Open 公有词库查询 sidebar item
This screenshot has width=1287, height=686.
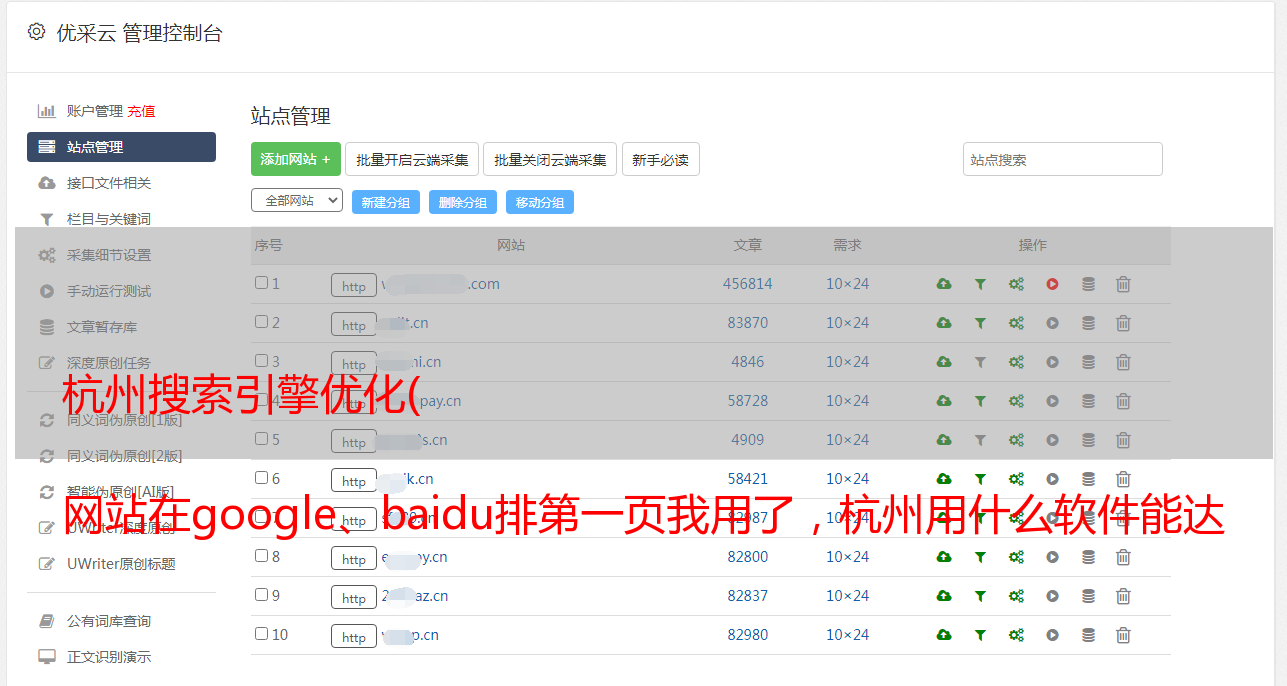point(109,621)
